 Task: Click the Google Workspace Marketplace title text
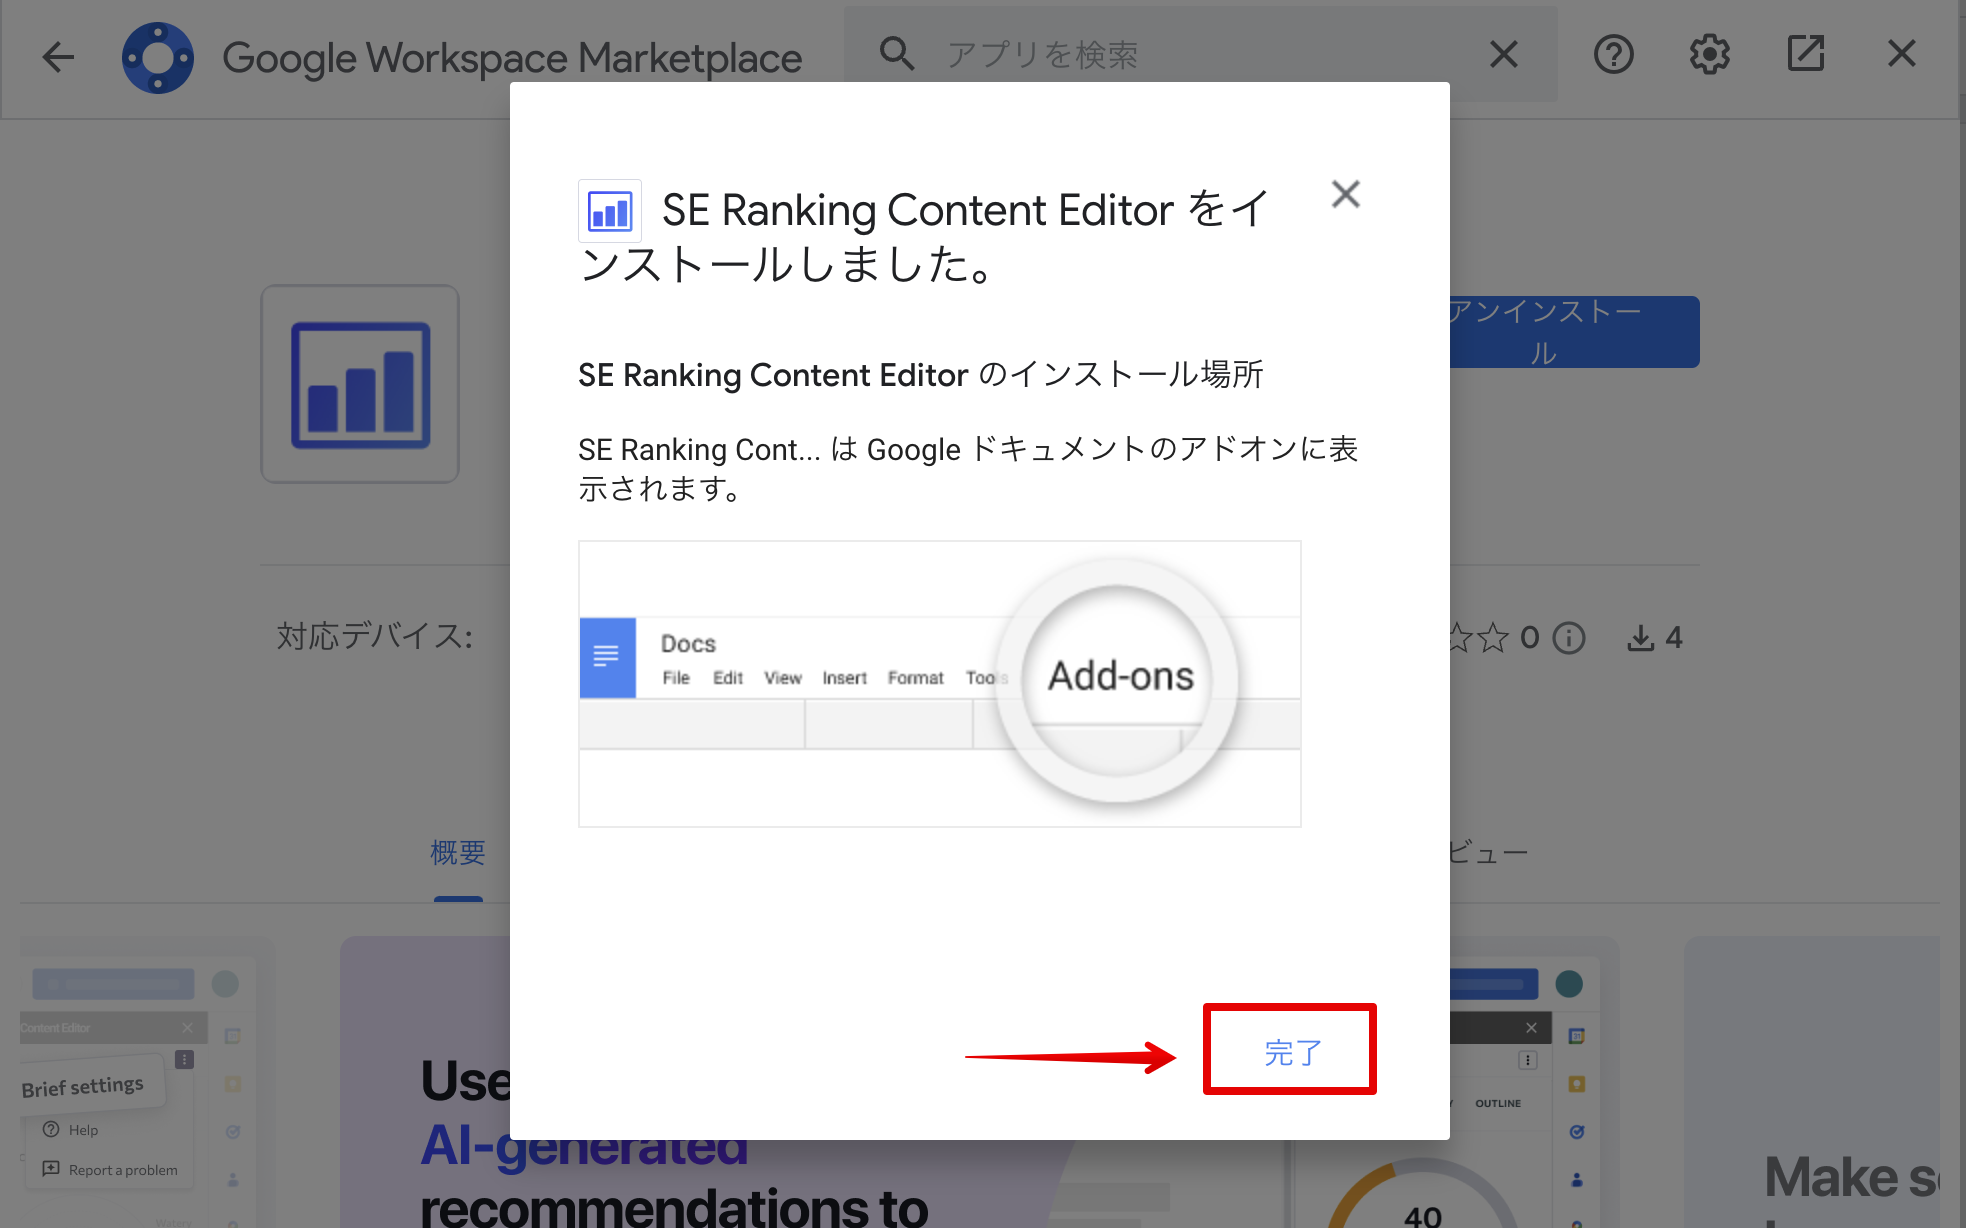pyautogui.click(x=512, y=58)
